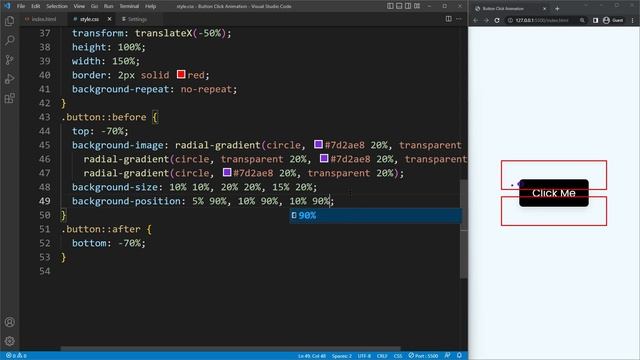Open the Go menu
The width and height of the screenshot is (640, 360).
click(94, 6)
